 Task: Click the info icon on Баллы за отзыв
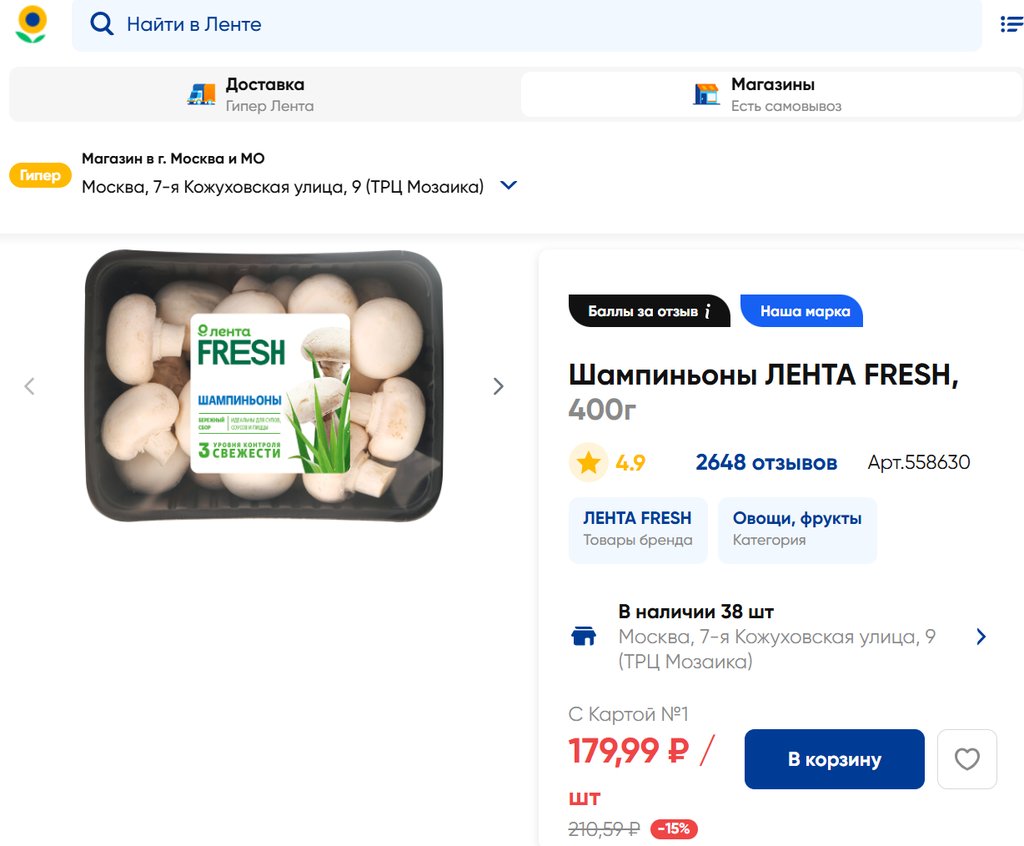tap(707, 311)
